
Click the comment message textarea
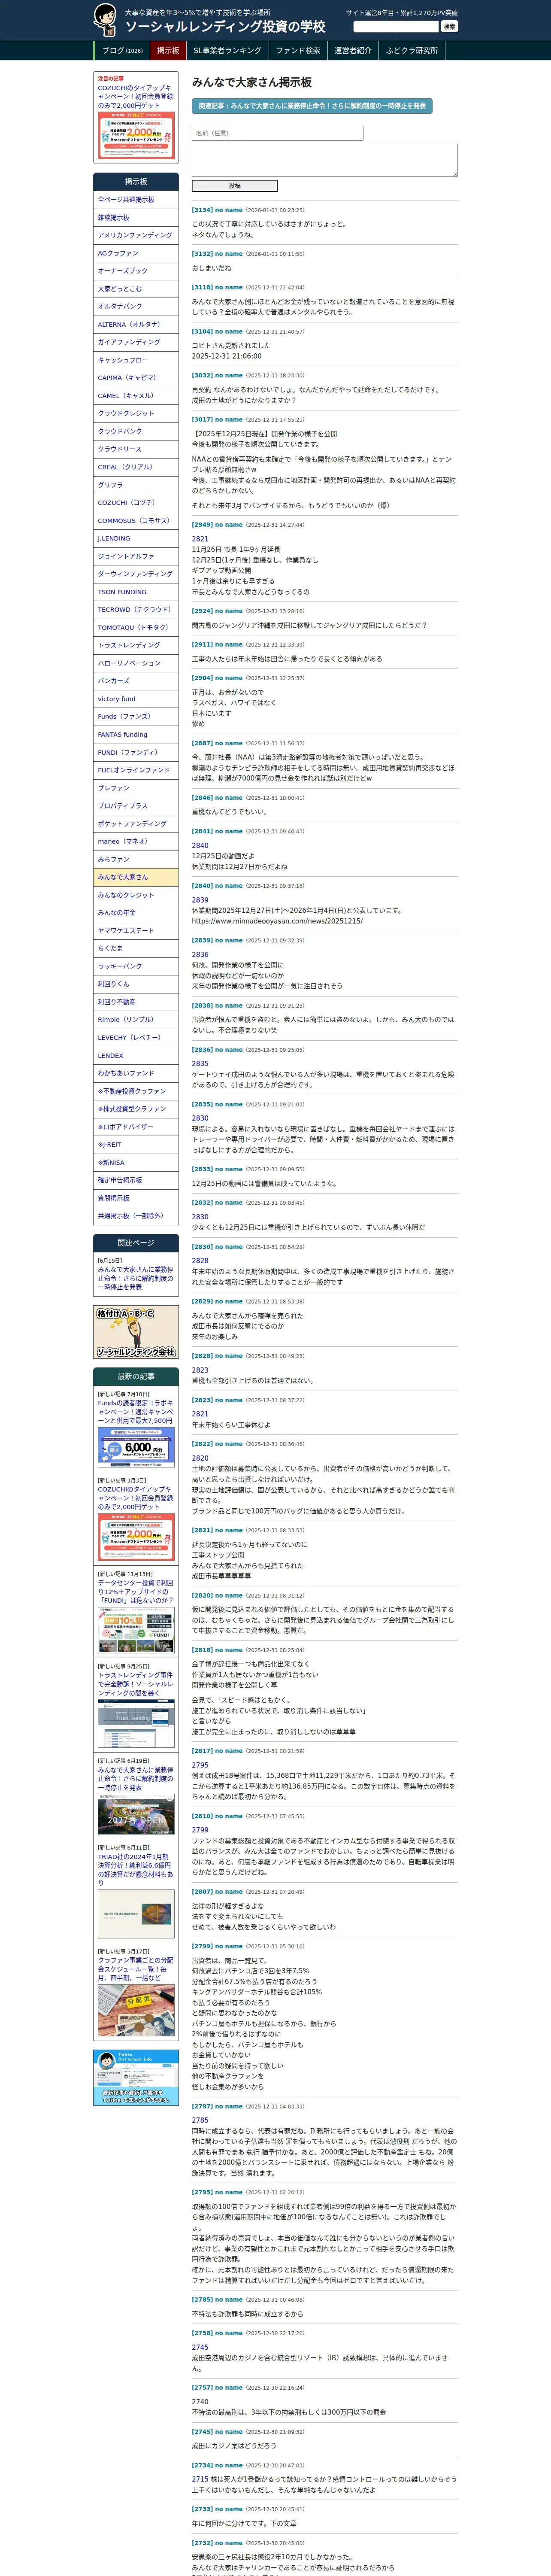point(324,160)
